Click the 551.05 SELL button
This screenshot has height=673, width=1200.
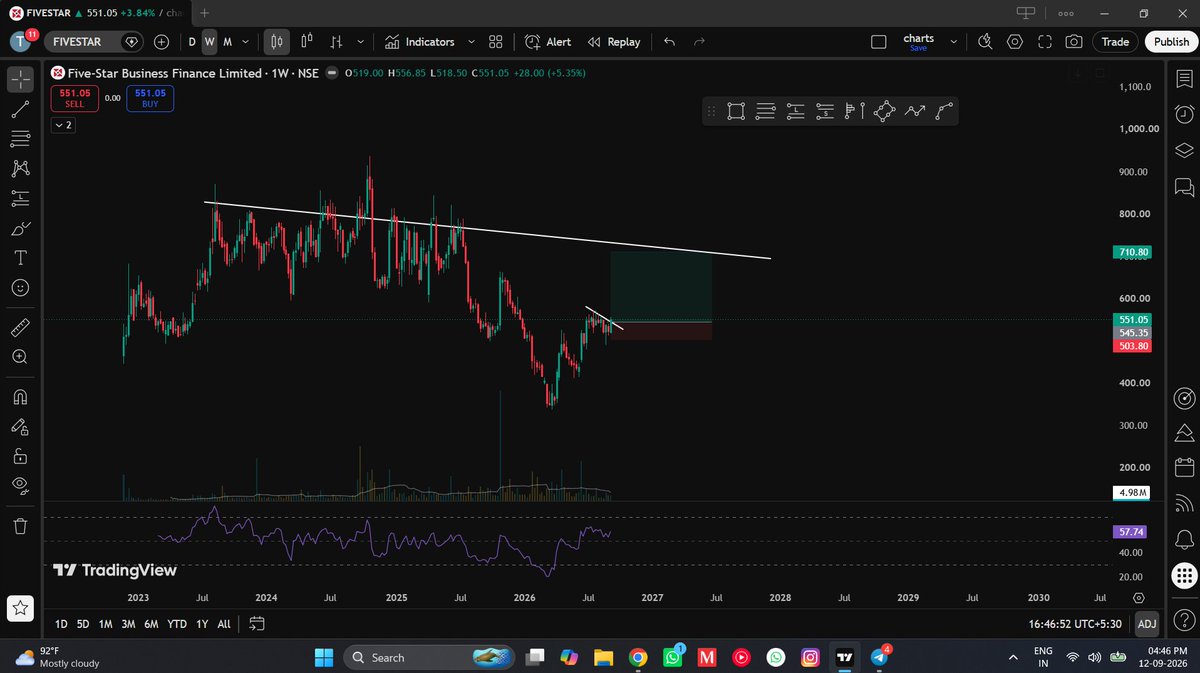point(75,98)
